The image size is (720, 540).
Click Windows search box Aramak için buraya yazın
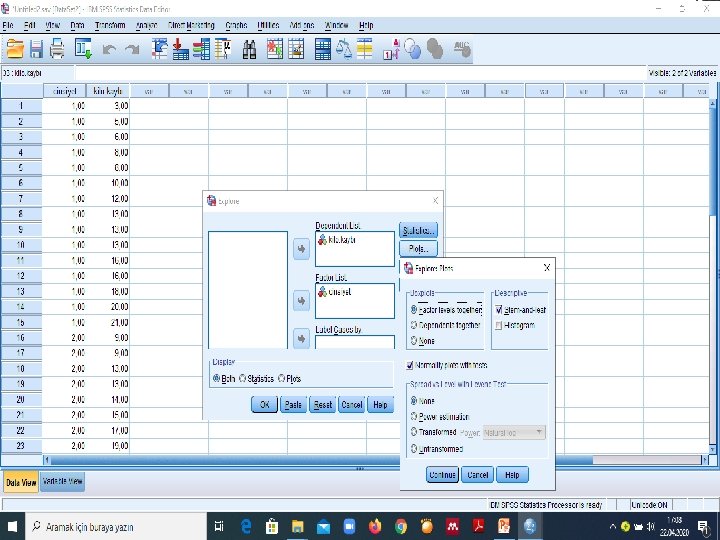pyautogui.click(x=116, y=526)
